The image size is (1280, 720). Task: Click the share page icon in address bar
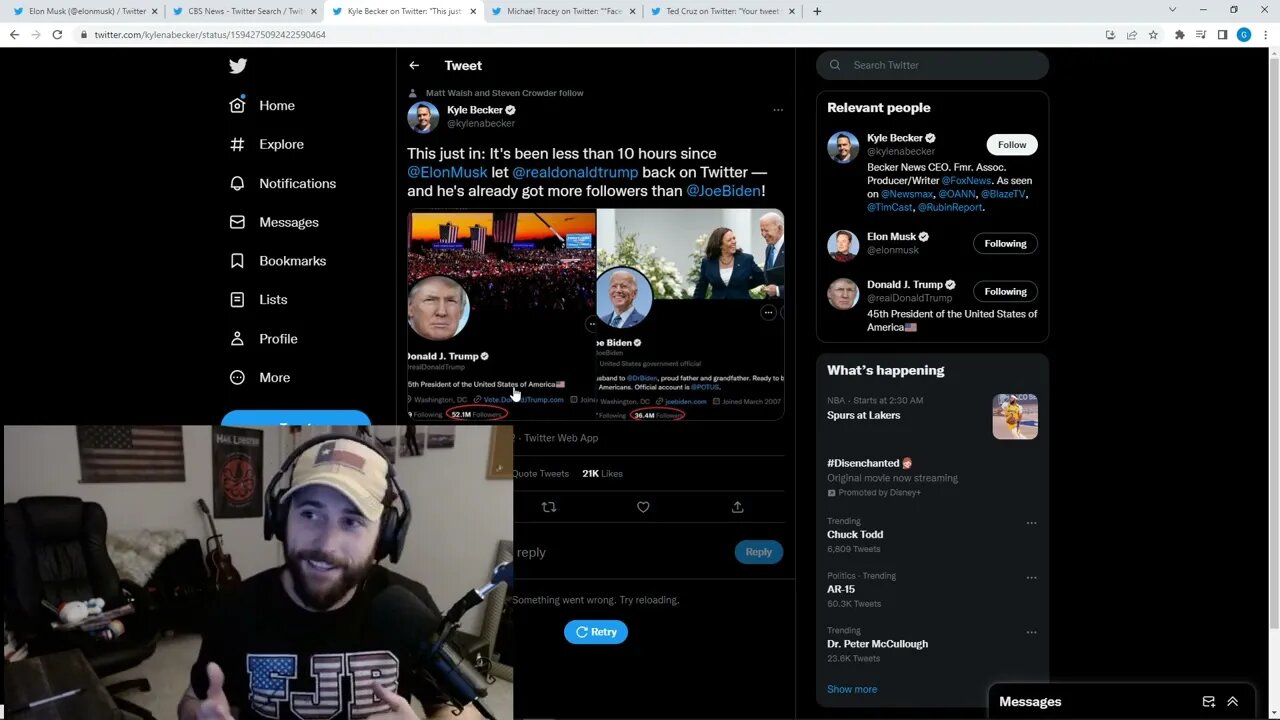click(1132, 34)
